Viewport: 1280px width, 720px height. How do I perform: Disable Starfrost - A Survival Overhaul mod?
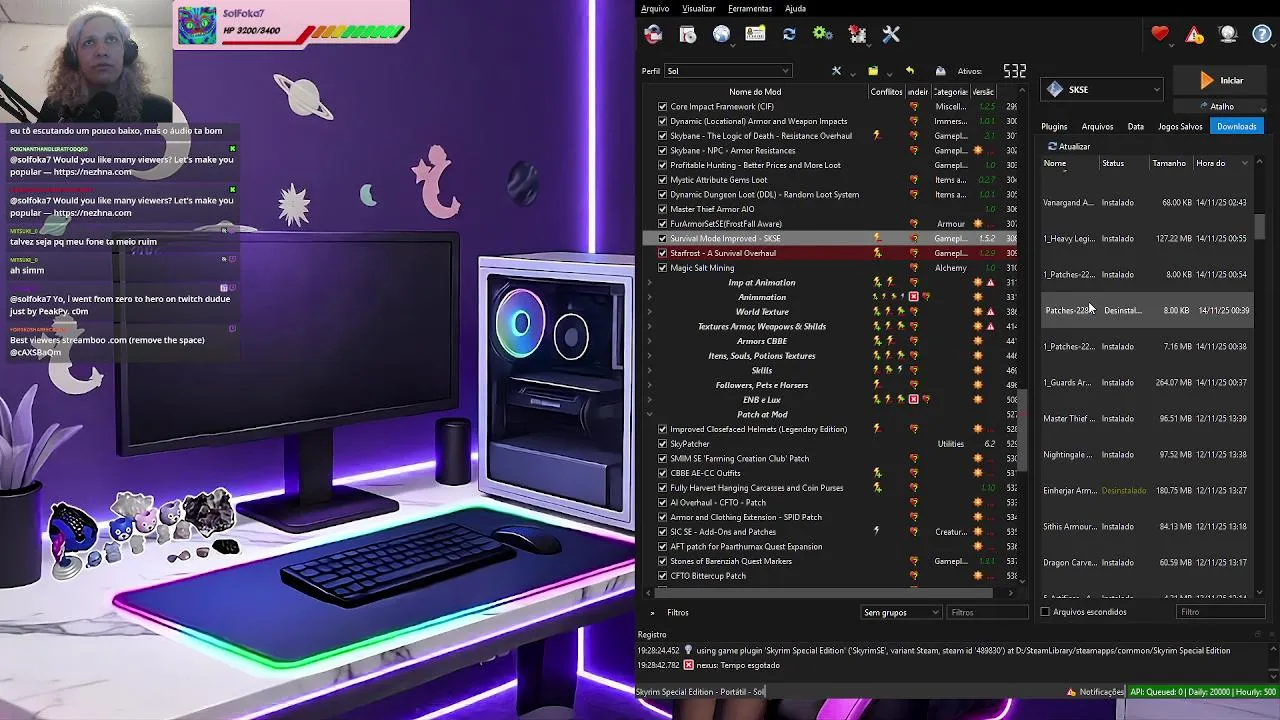(662, 253)
